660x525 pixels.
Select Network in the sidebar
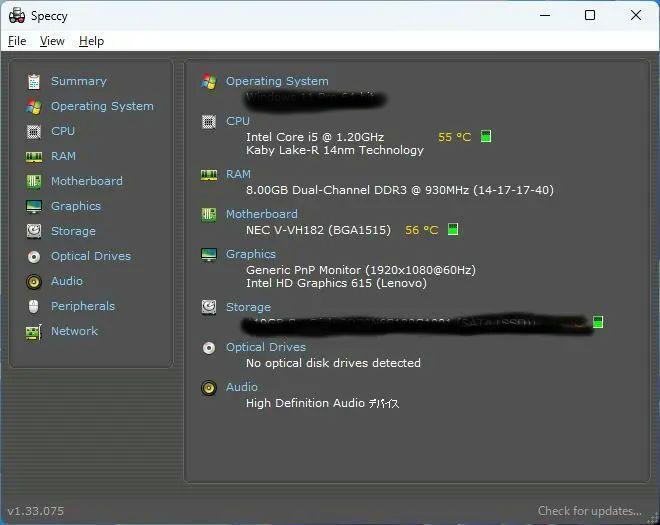coord(75,331)
